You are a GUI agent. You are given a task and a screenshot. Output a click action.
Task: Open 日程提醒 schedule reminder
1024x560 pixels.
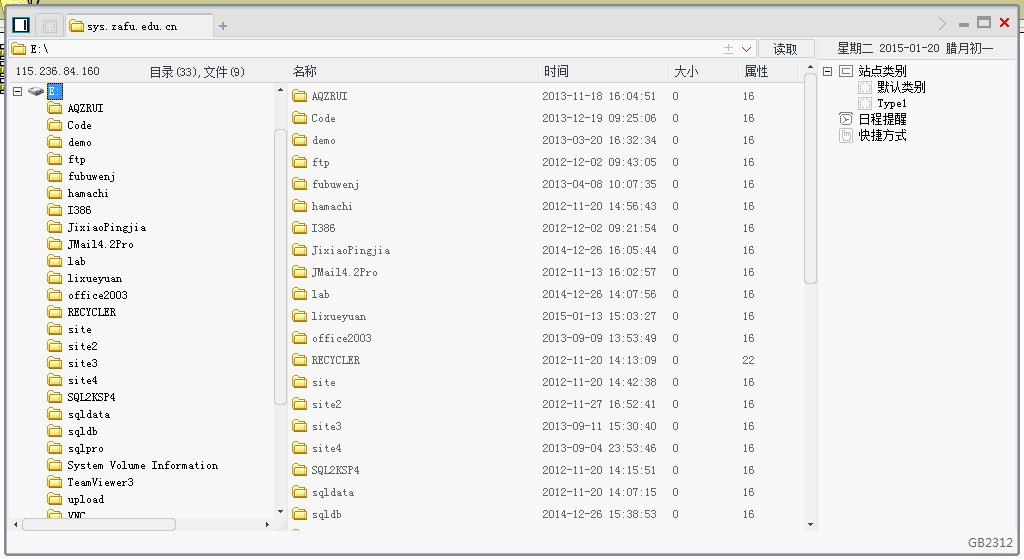click(x=882, y=119)
